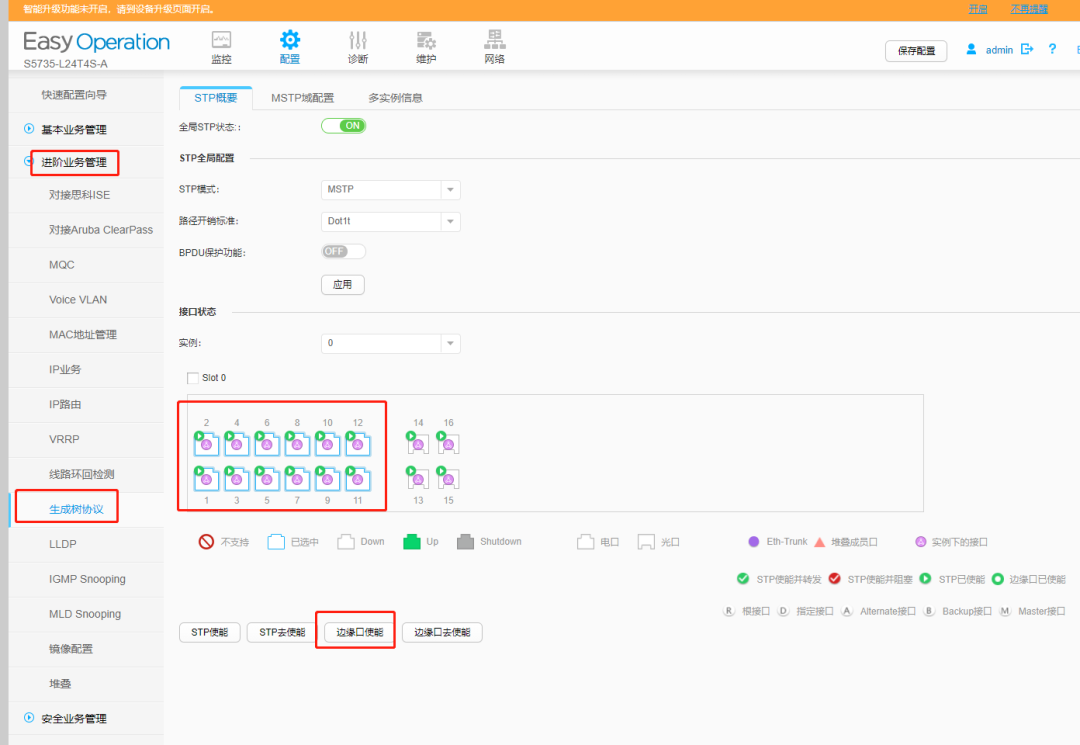Image resolution: width=1080 pixels, height=745 pixels.
Task: Open 镜像配置 in the sidebar
Action: (x=86, y=649)
